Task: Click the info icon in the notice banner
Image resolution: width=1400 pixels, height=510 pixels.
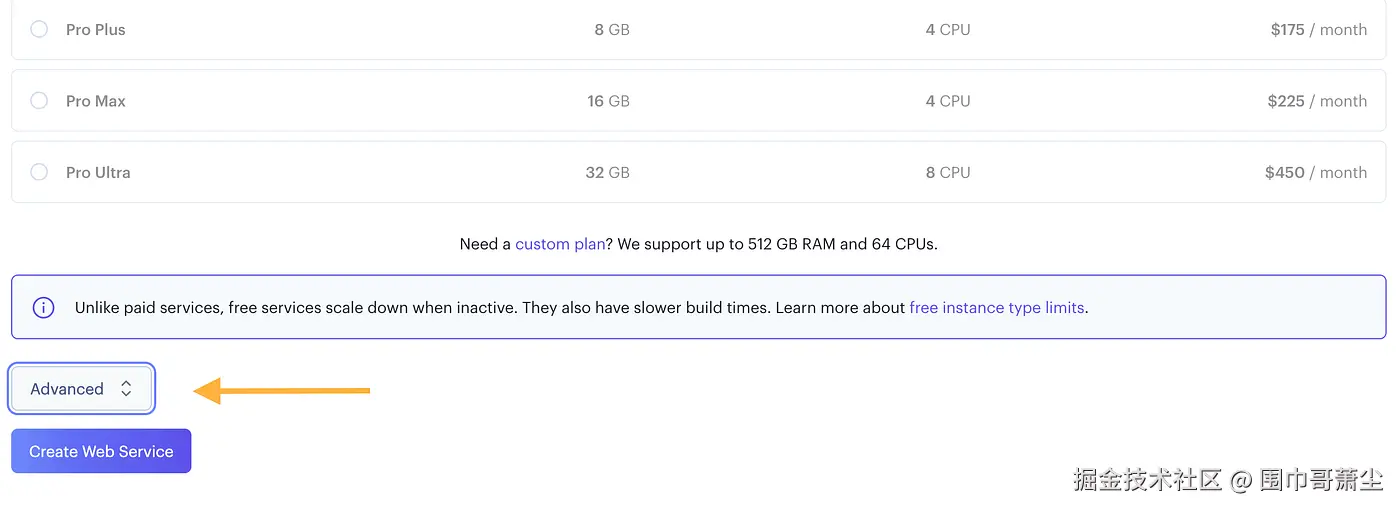Action: pyautogui.click(x=43, y=308)
